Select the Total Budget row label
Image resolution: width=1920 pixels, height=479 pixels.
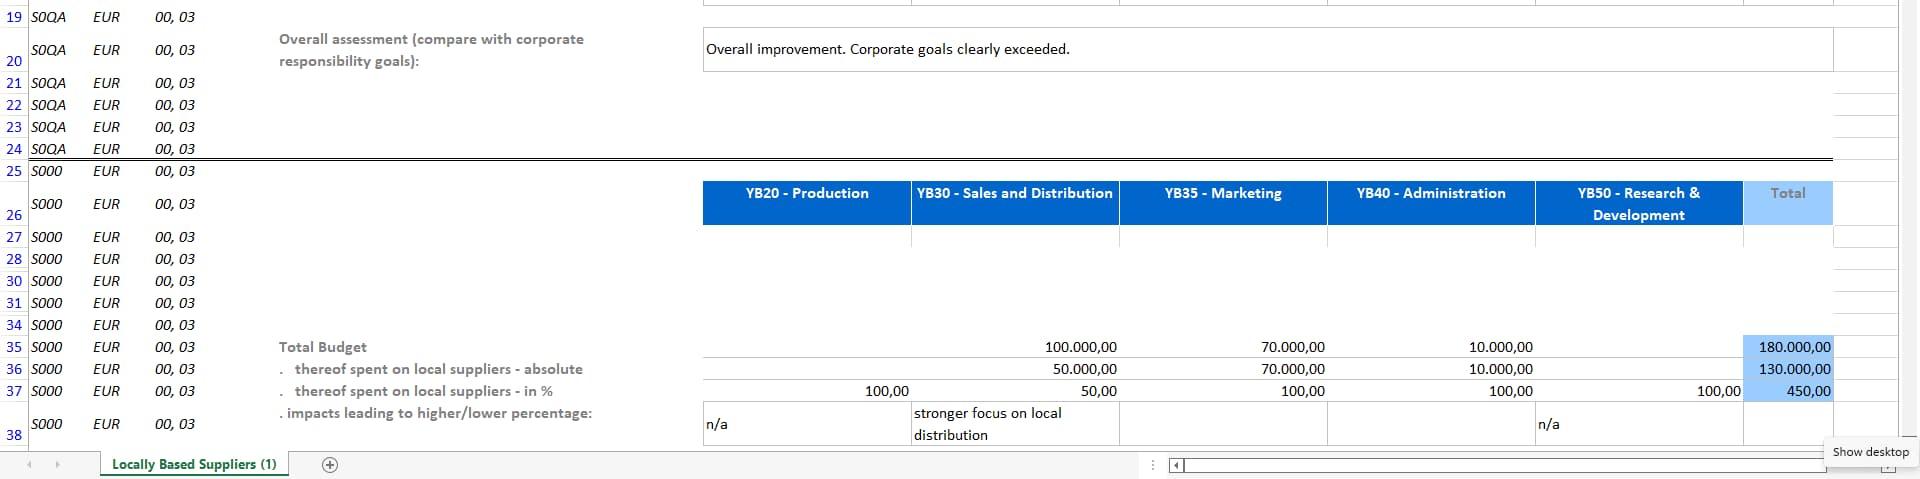pyautogui.click(x=323, y=347)
